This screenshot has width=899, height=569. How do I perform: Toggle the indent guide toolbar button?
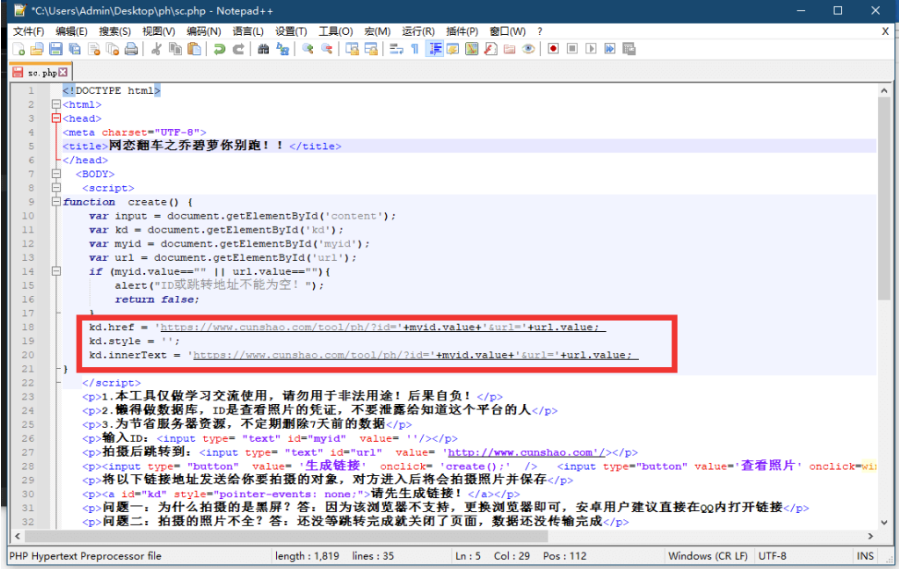pos(435,49)
